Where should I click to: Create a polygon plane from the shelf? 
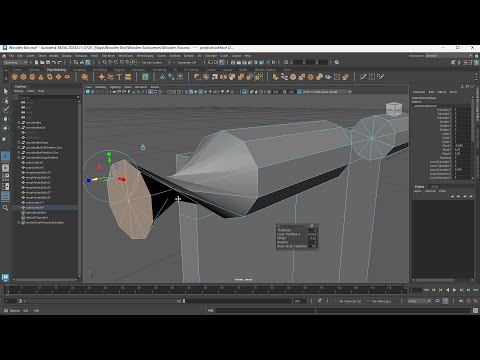click(58, 77)
